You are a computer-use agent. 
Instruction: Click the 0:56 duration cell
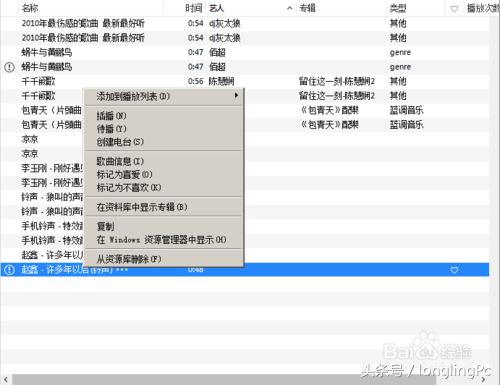tap(195, 81)
